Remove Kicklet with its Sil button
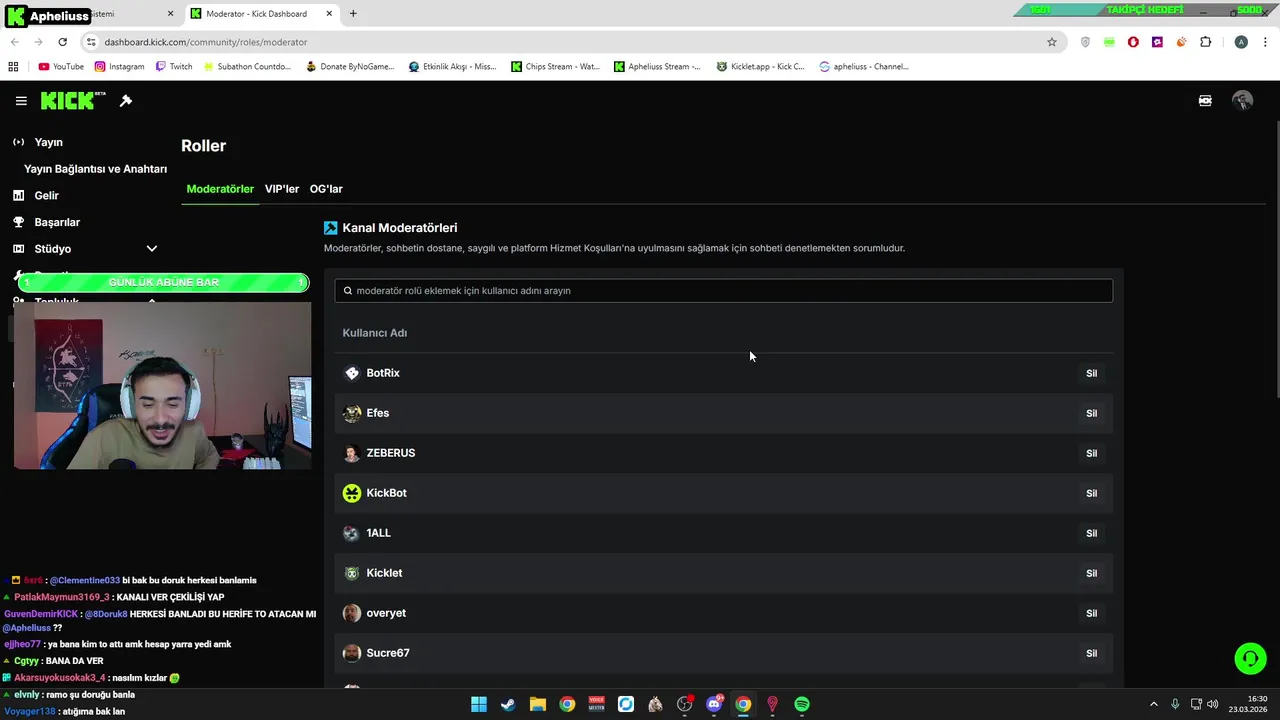The width and height of the screenshot is (1280, 720). click(1091, 573)
